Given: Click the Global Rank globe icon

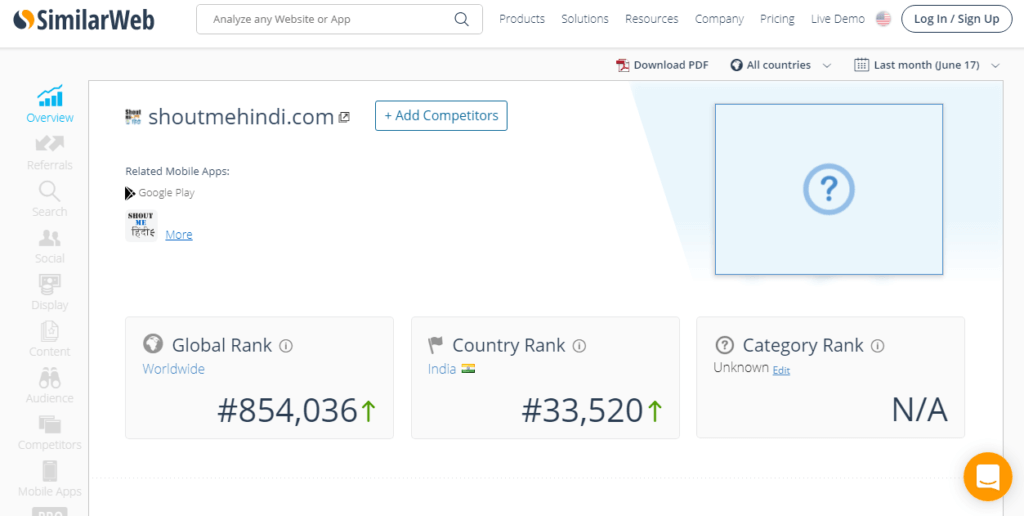Looking at the screenshot, I should [x=153, y=344].
